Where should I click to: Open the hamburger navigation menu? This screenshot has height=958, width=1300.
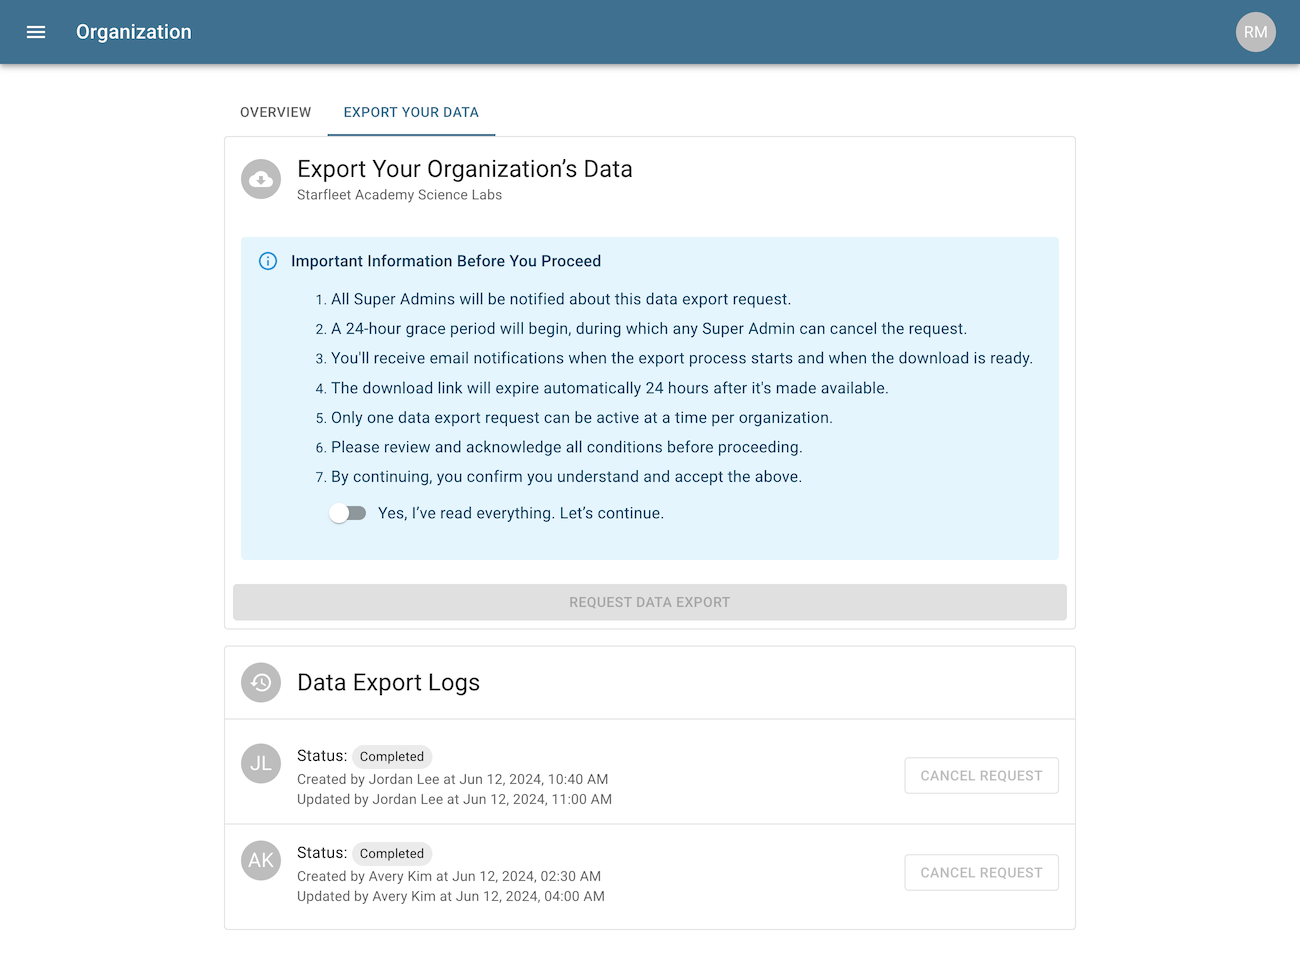(36, 32)
